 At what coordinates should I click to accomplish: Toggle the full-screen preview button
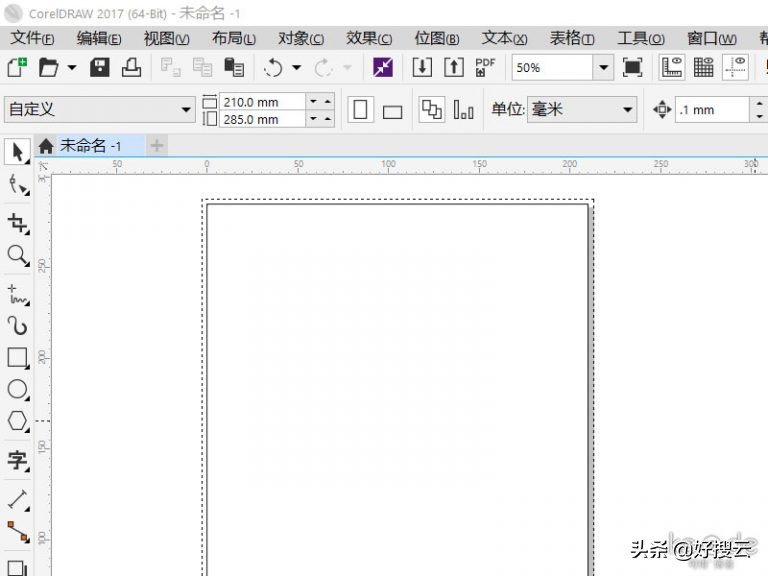pyautogui.click(x=632, y=68)
